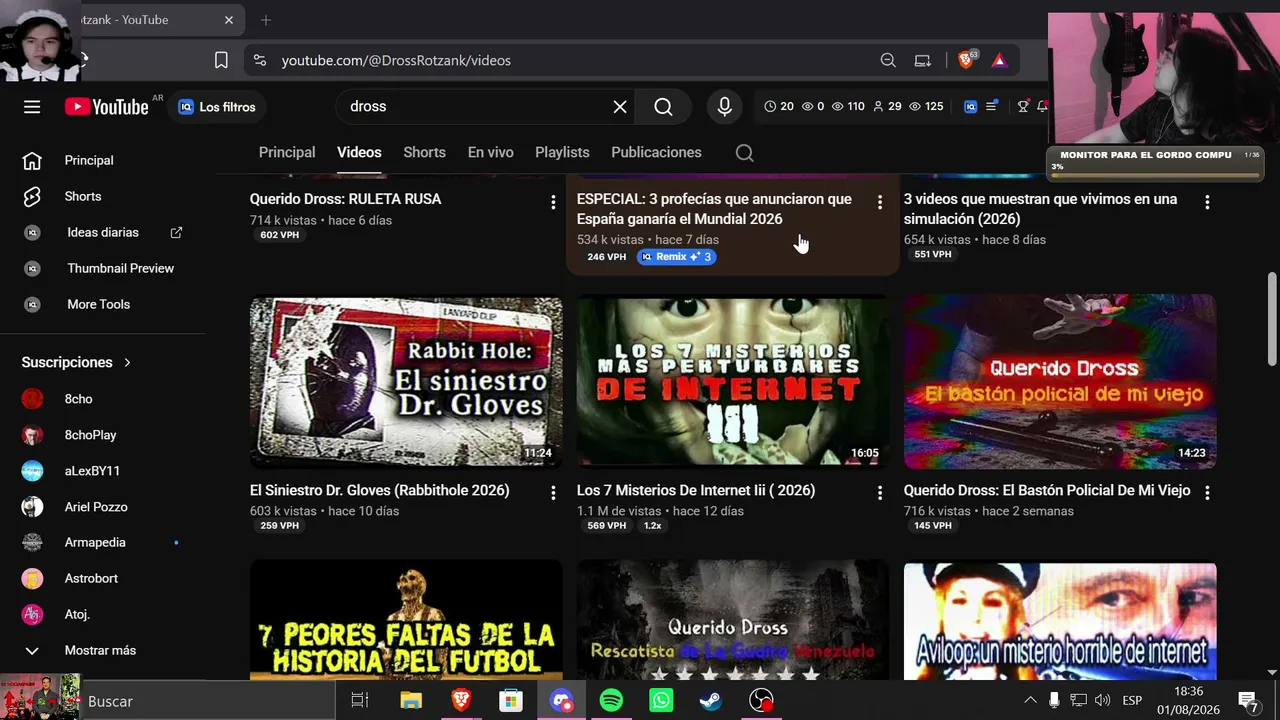
Task: Click the Los filtros button
Action: pos(217,107)
